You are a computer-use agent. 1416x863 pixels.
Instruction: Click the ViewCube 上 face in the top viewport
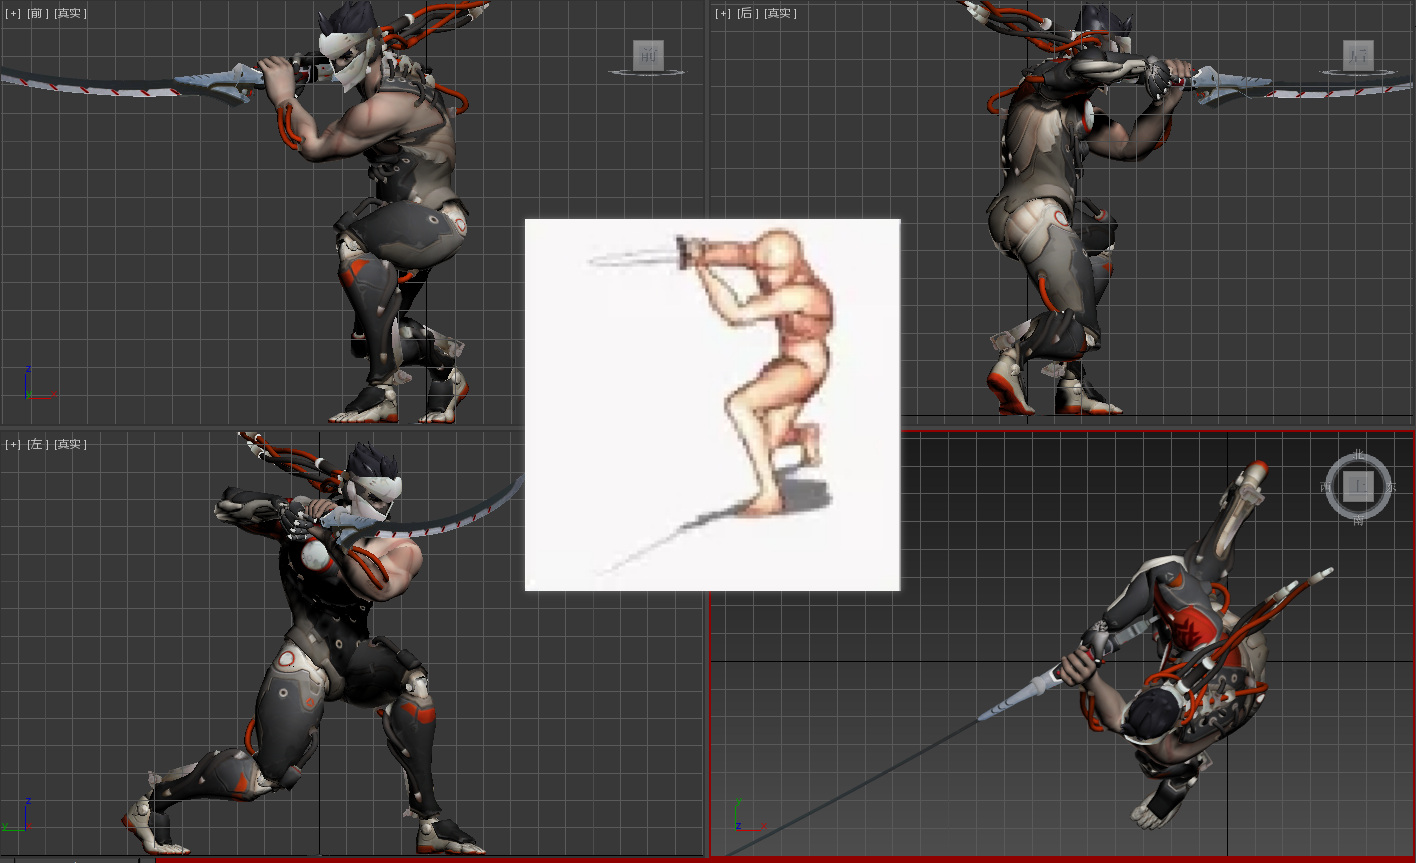pyautogui.click(x=1358, y=486)
